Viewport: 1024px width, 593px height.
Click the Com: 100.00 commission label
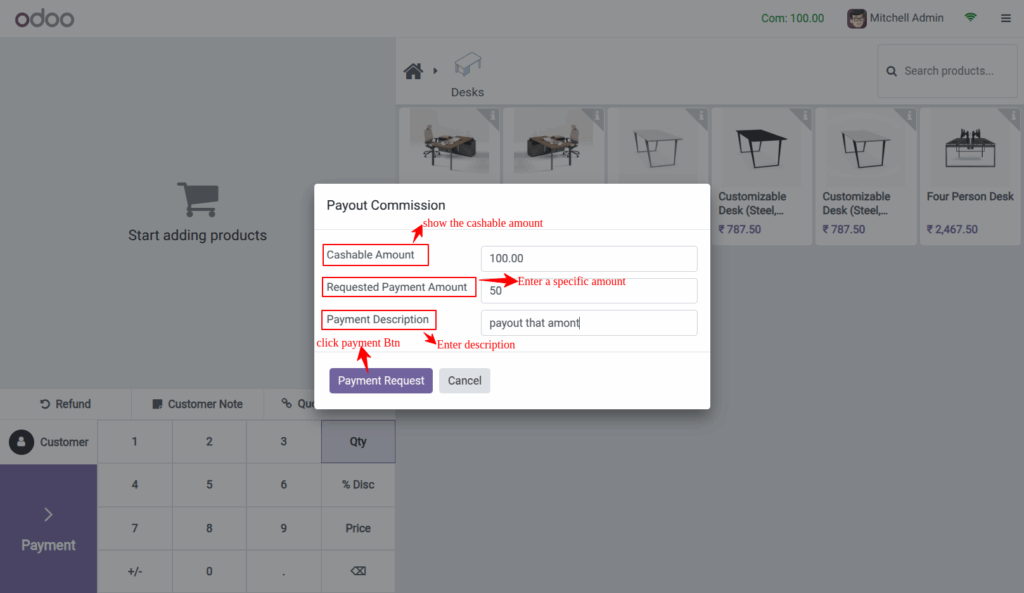pos(792,17)
